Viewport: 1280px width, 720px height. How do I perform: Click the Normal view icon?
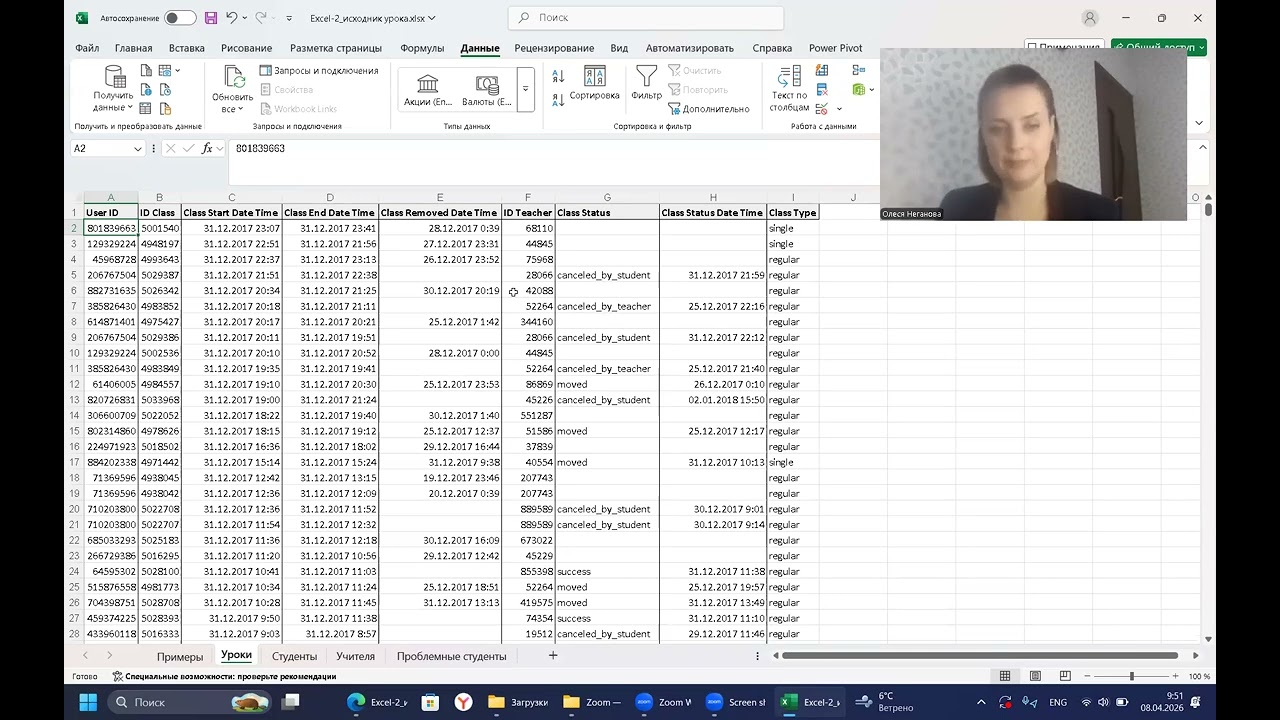pos(1005,676)
